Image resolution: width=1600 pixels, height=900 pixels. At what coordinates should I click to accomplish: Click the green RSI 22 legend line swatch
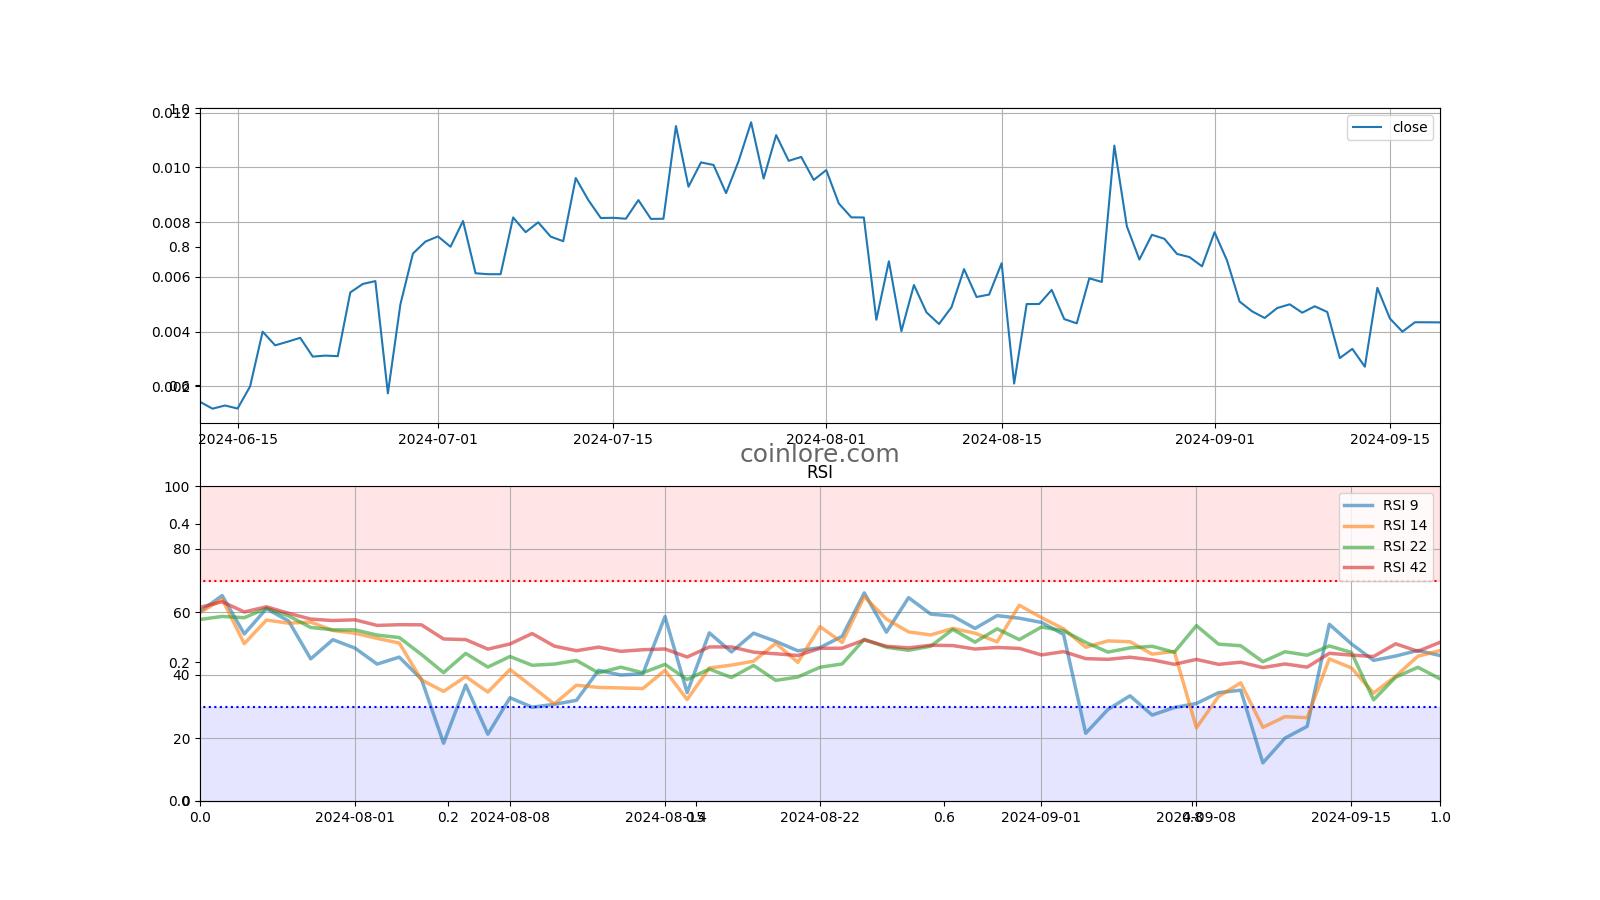(x=1359, y=547)
